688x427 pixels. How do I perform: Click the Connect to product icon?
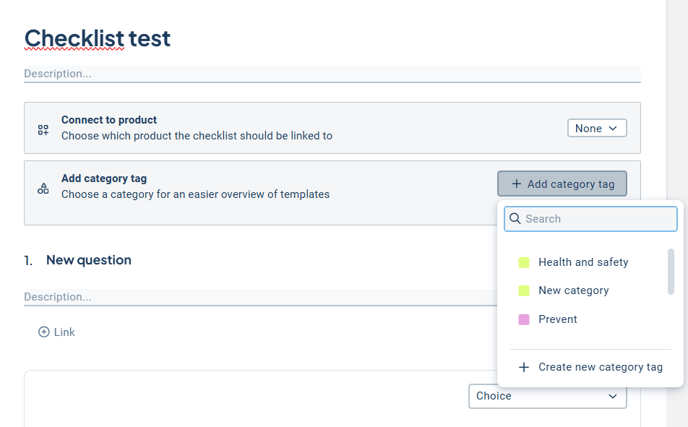pos(43,130)
